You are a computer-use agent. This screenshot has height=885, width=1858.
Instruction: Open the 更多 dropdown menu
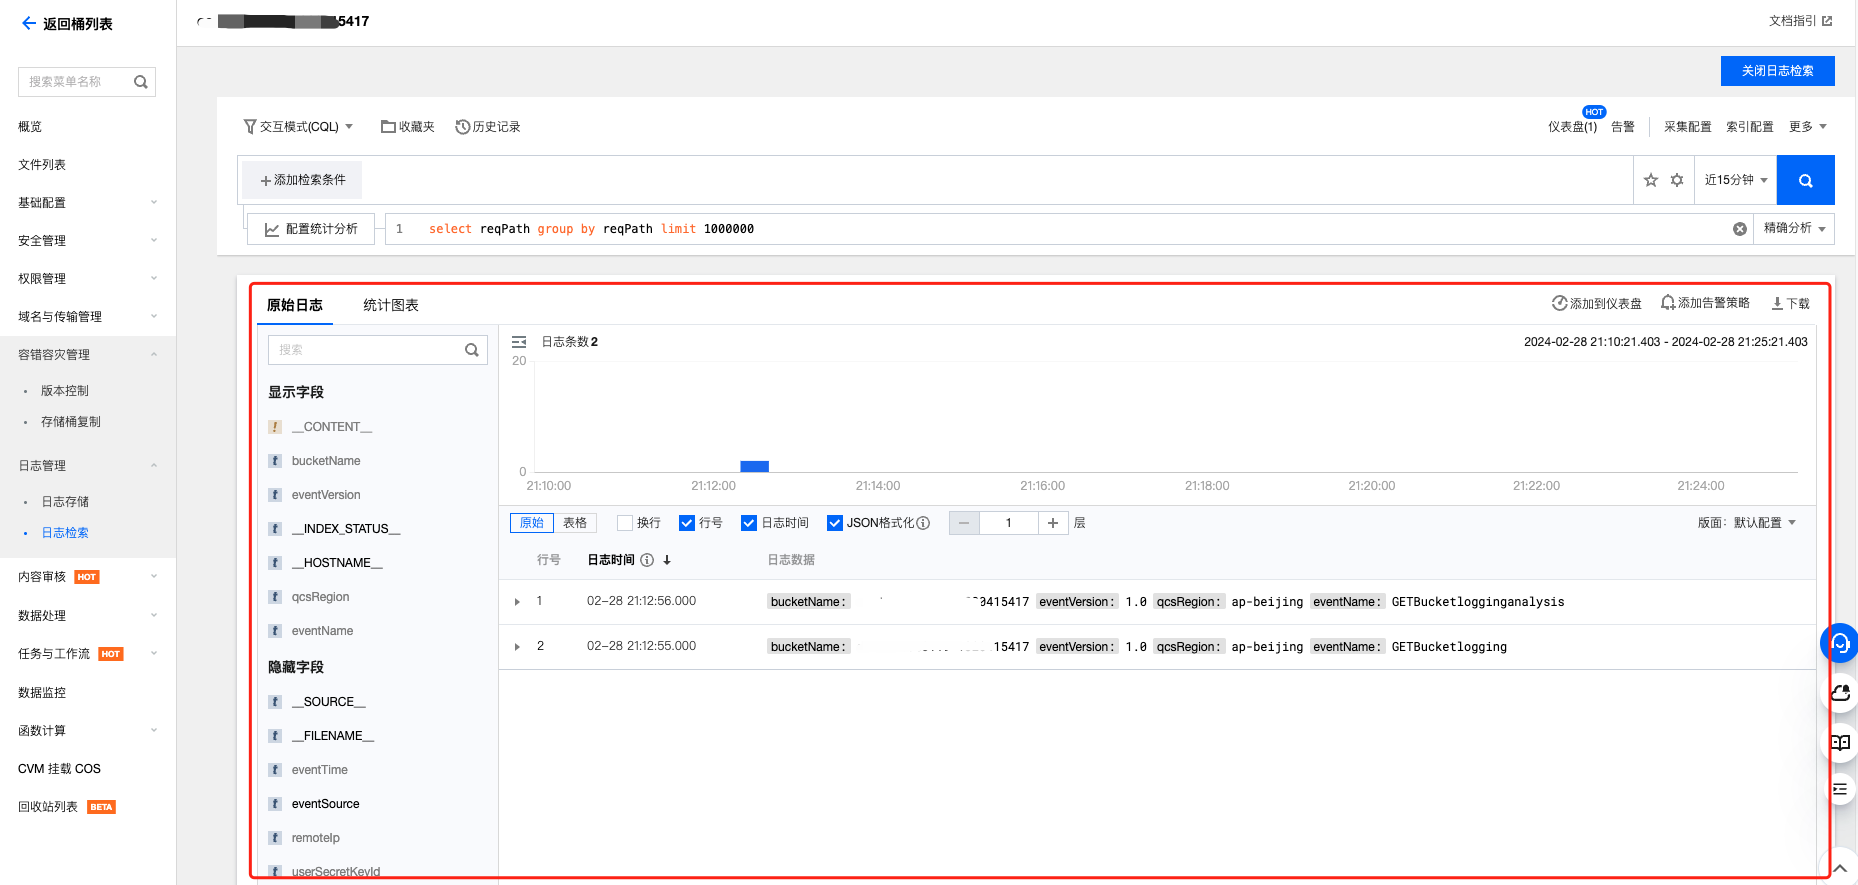click(1808, 127)
